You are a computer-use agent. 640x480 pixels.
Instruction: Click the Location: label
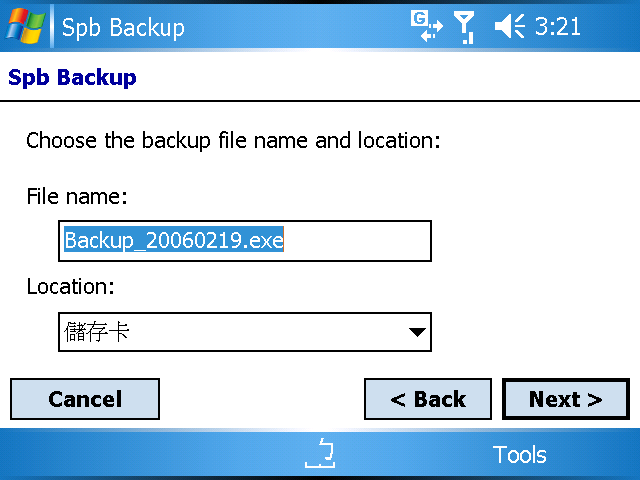(x=70, y=287)
